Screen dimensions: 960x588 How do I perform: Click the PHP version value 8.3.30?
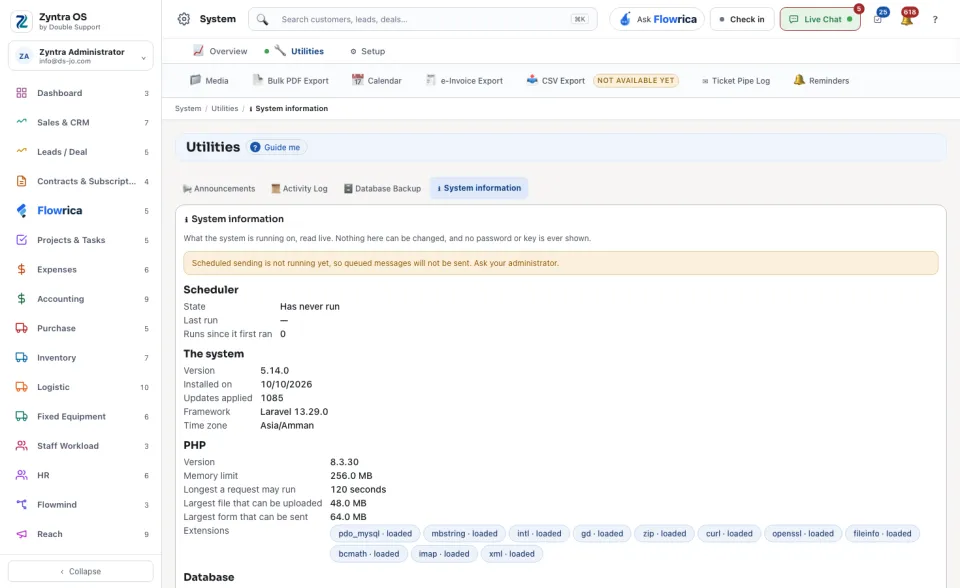[x=345, y=462]
